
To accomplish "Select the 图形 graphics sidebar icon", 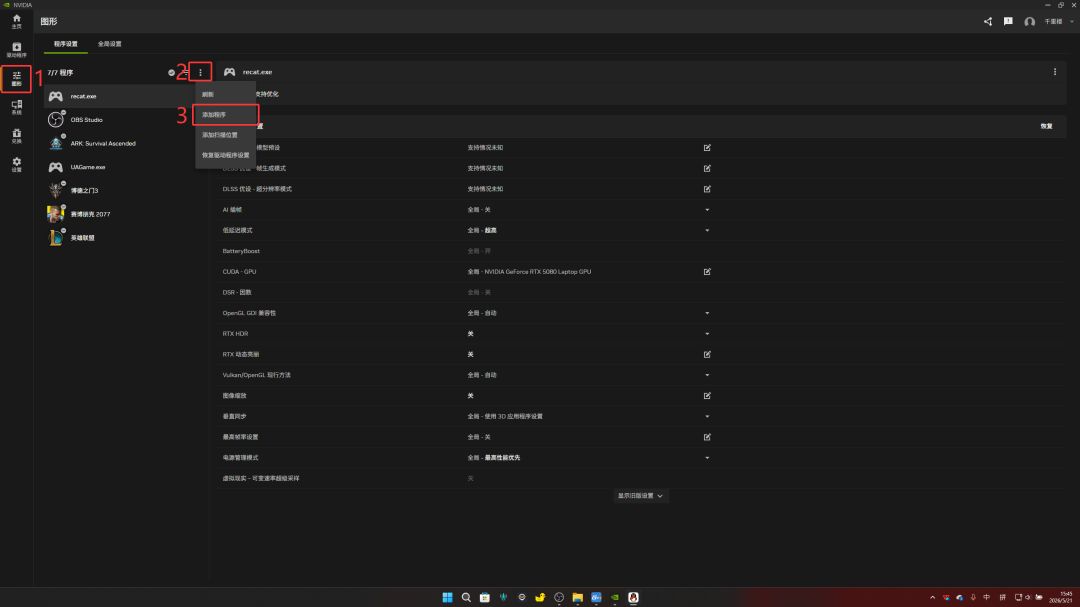I will click(17, 79).
